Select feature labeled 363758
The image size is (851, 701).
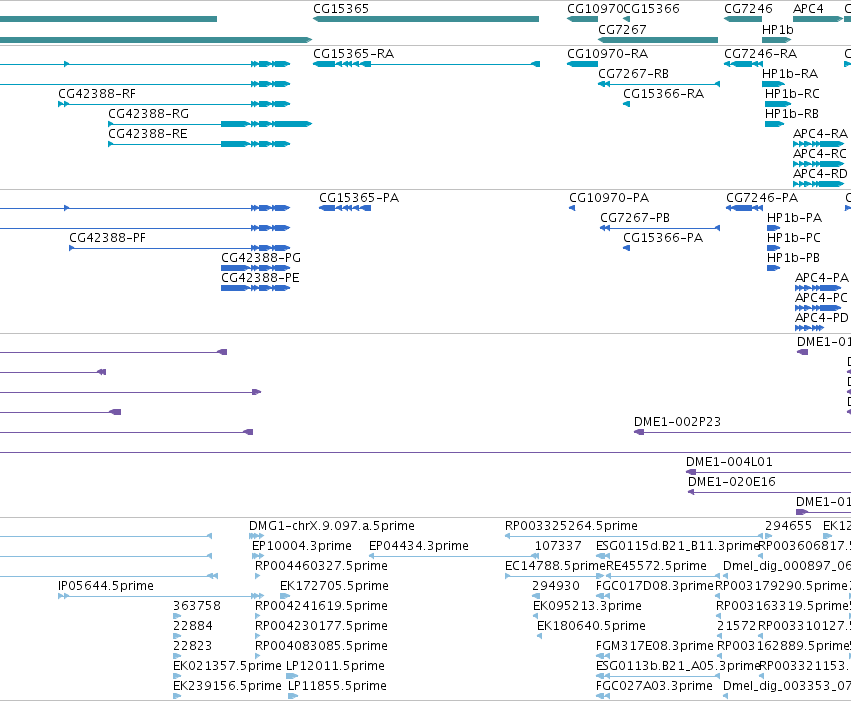[196, 606]
